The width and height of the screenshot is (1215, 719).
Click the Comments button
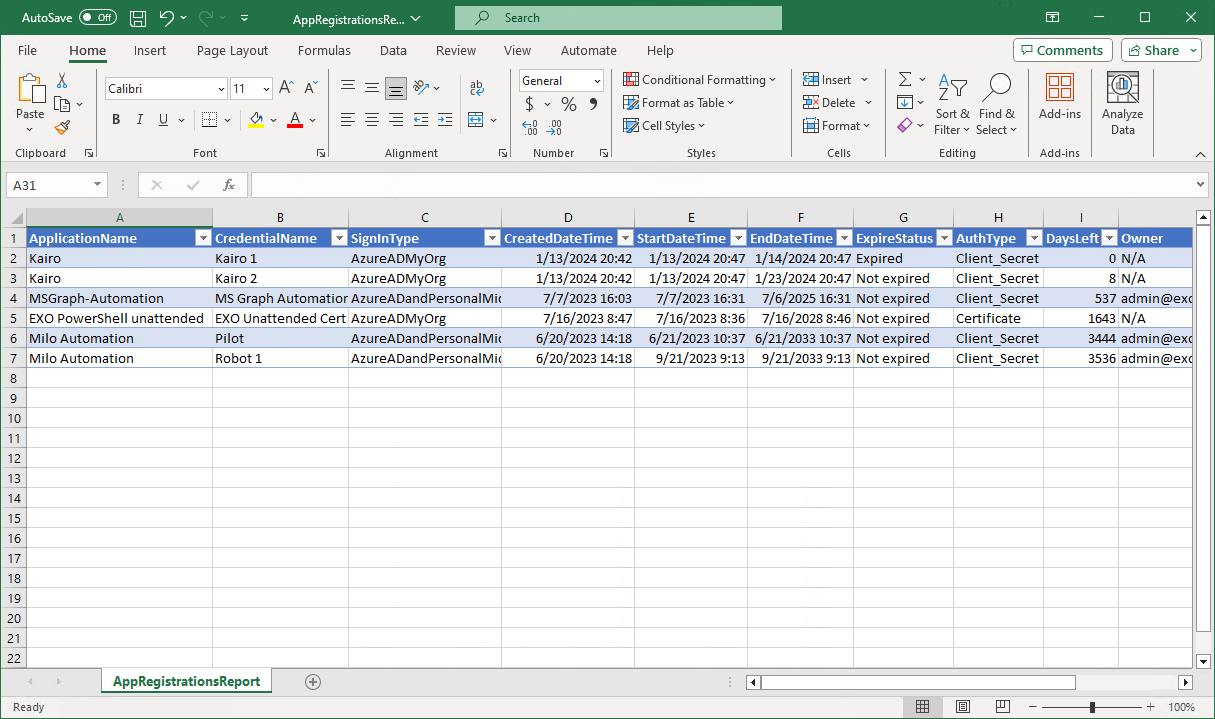[1062, 50]
